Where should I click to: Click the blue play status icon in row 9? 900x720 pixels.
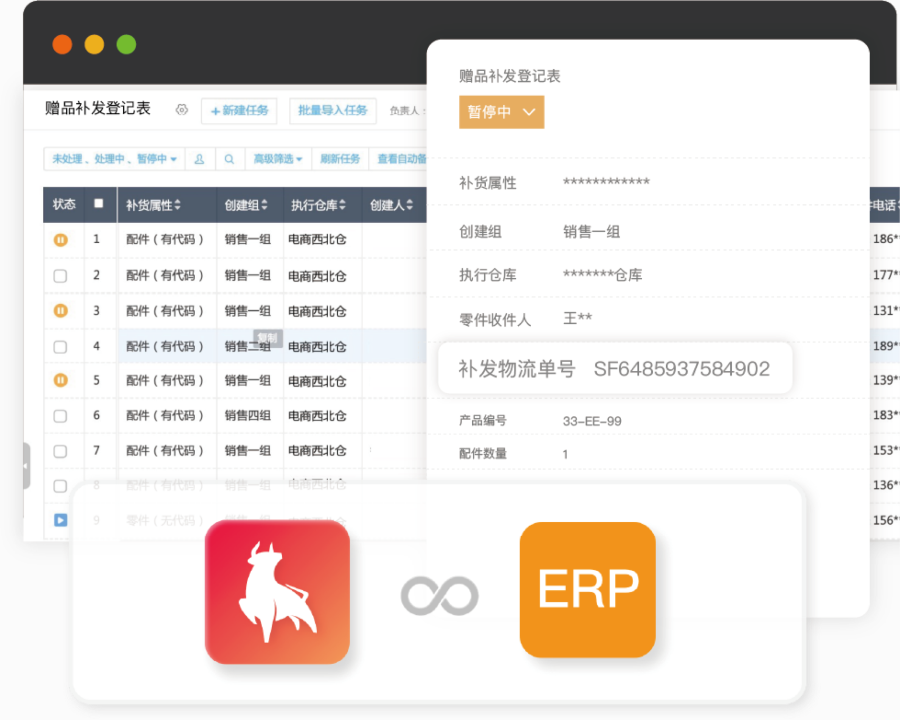coord(60,520)
